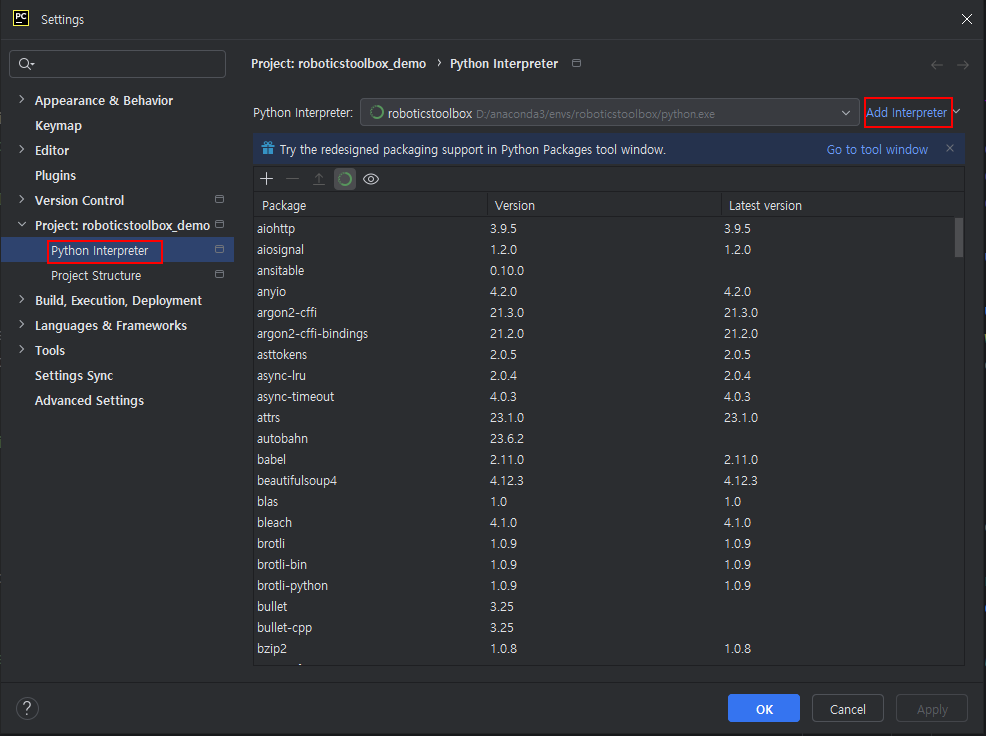
Task: Select Settings Sync in settings tree
Action: click(74, 376)
